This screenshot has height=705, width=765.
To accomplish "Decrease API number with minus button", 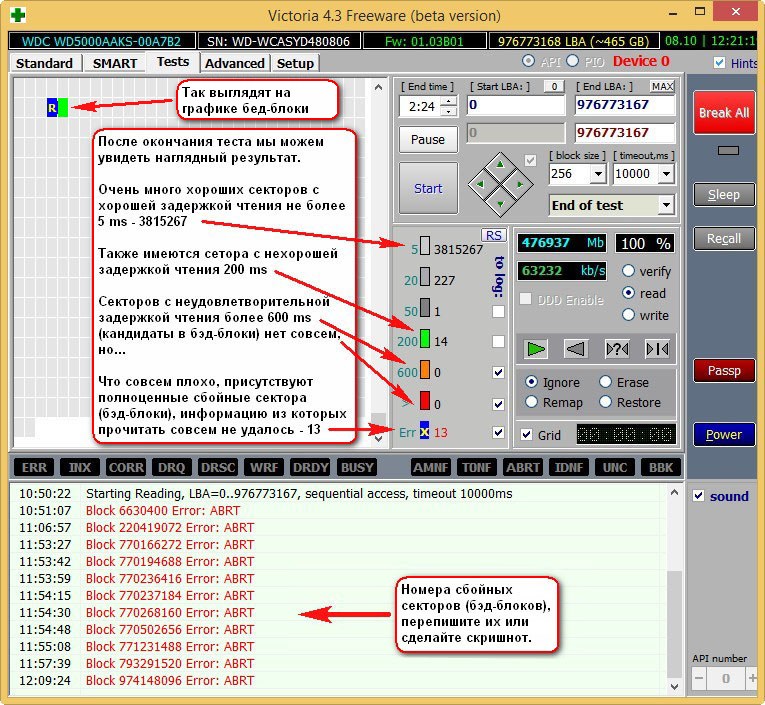I will click(699, 678).
